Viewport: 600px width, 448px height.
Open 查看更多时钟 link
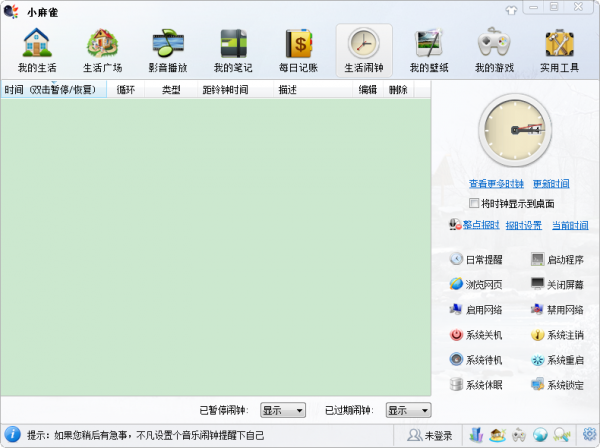click(x=496, y=184)
